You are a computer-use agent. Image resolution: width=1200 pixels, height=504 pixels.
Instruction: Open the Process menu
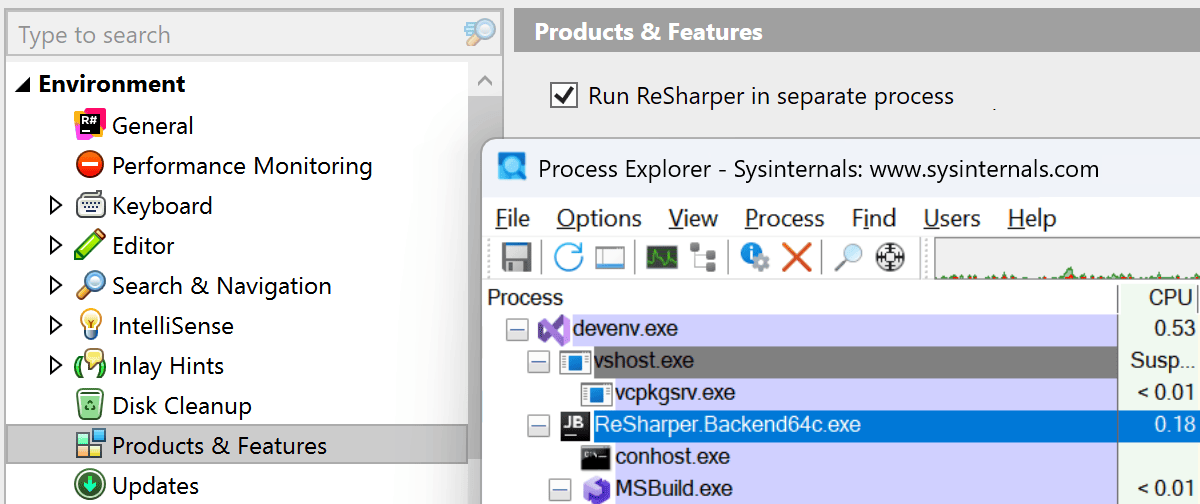click(x=784, y=218)
